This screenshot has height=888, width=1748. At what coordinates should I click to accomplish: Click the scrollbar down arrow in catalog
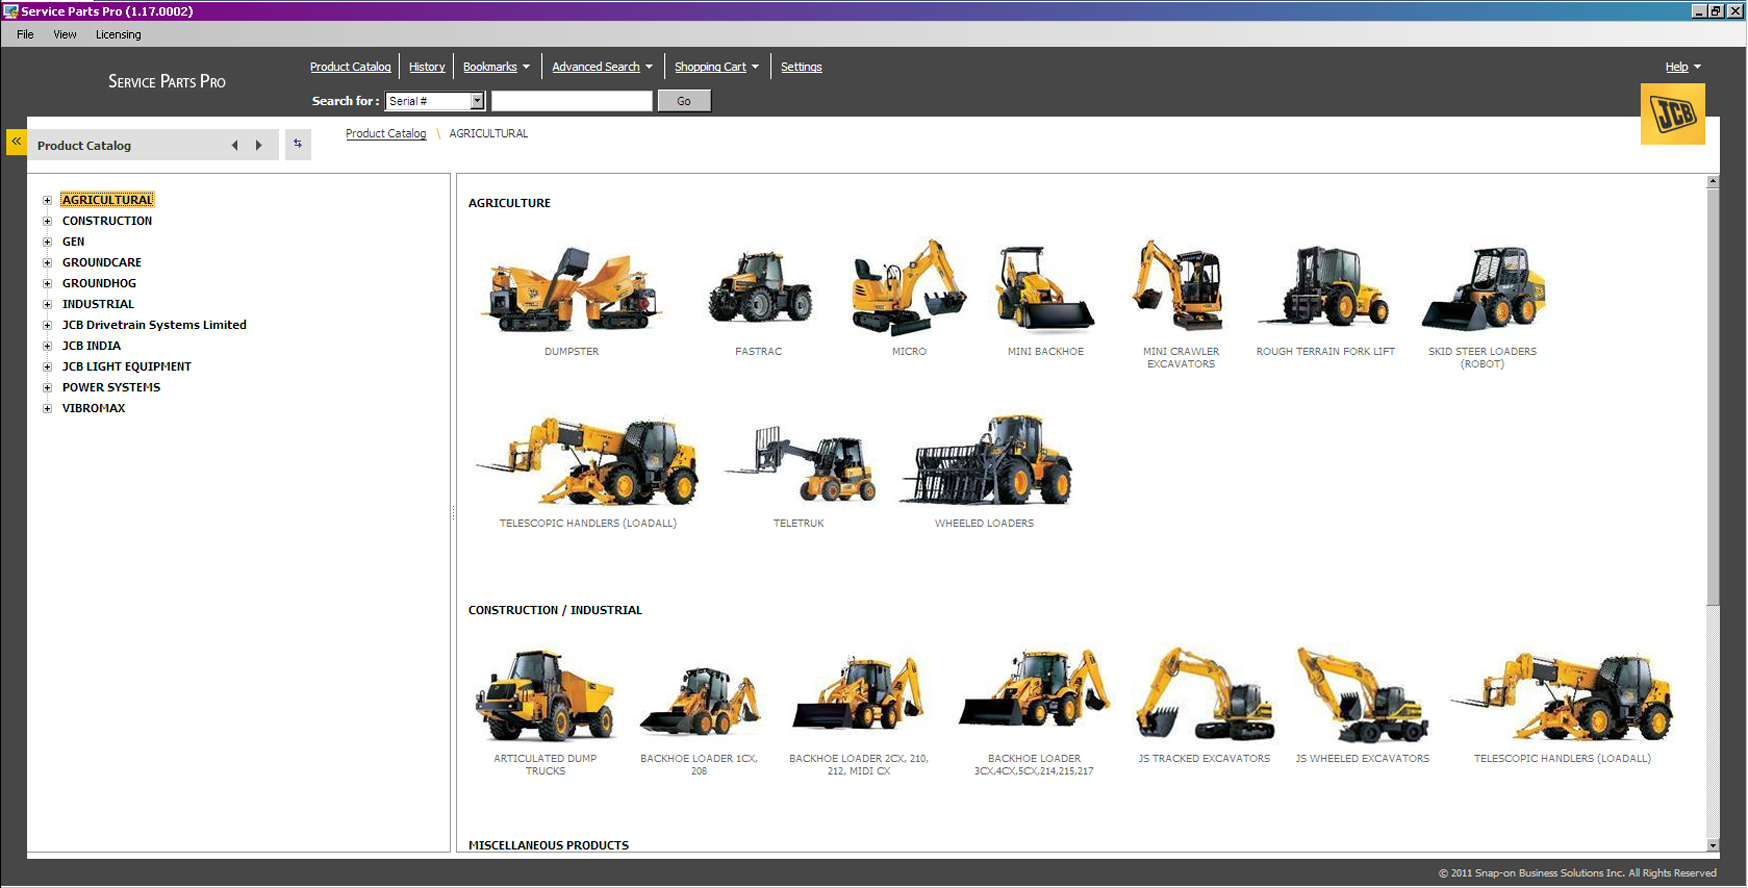[1712, 845]
